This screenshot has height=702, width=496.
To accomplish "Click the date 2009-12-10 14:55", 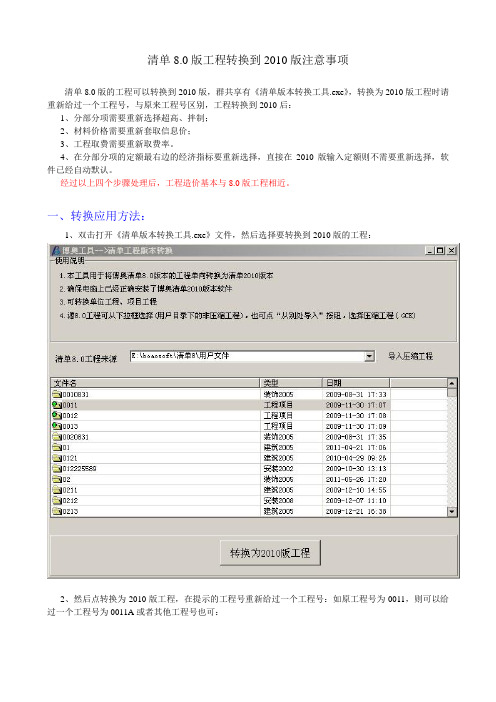I will tap(356, 490).
